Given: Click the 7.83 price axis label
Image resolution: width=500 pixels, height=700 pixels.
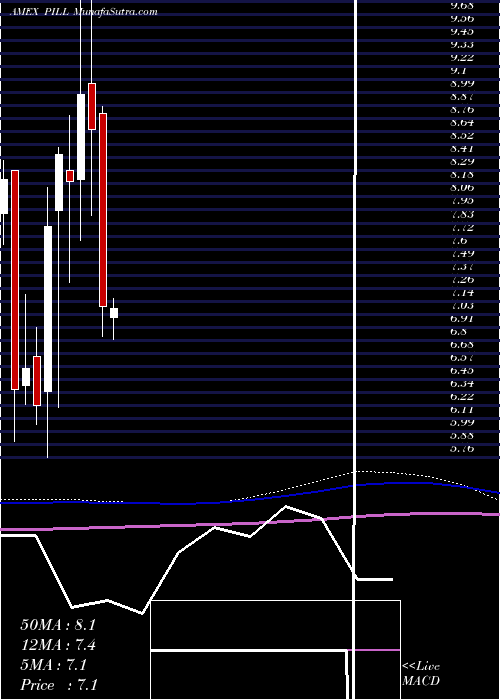Looking at the screenshot, I should pos(462,214).
